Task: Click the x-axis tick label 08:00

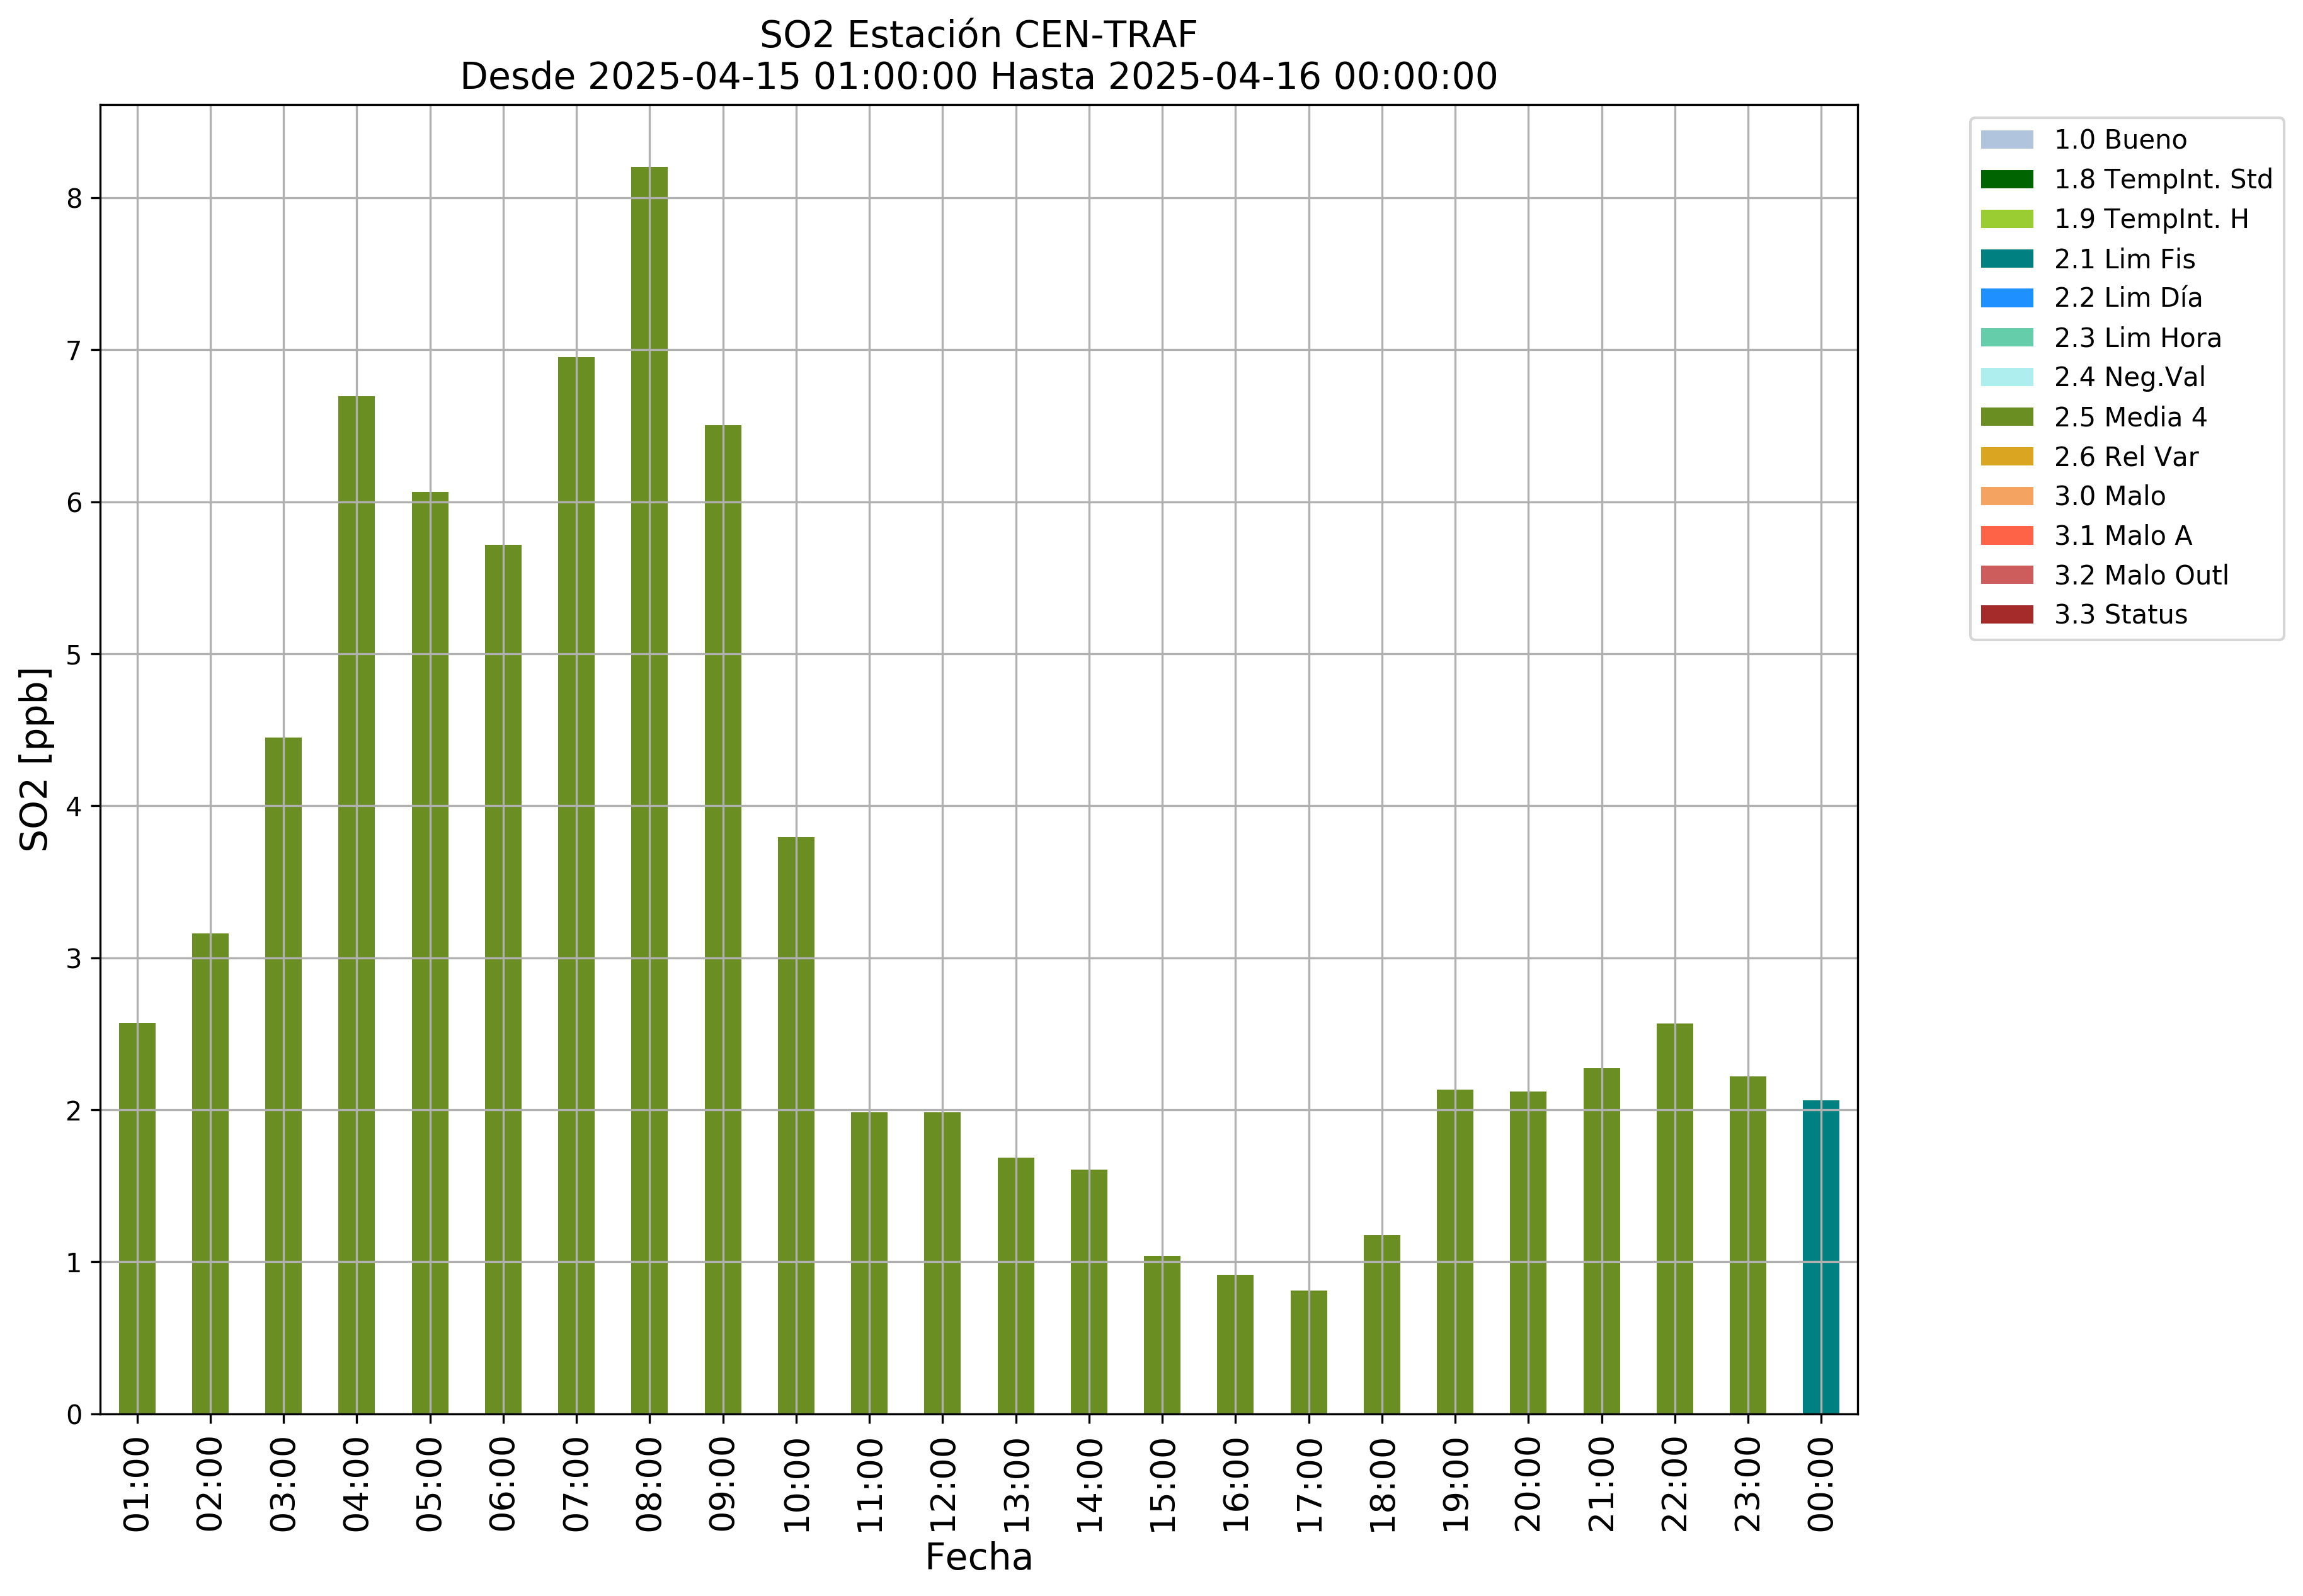Action: coord(650,1485)
